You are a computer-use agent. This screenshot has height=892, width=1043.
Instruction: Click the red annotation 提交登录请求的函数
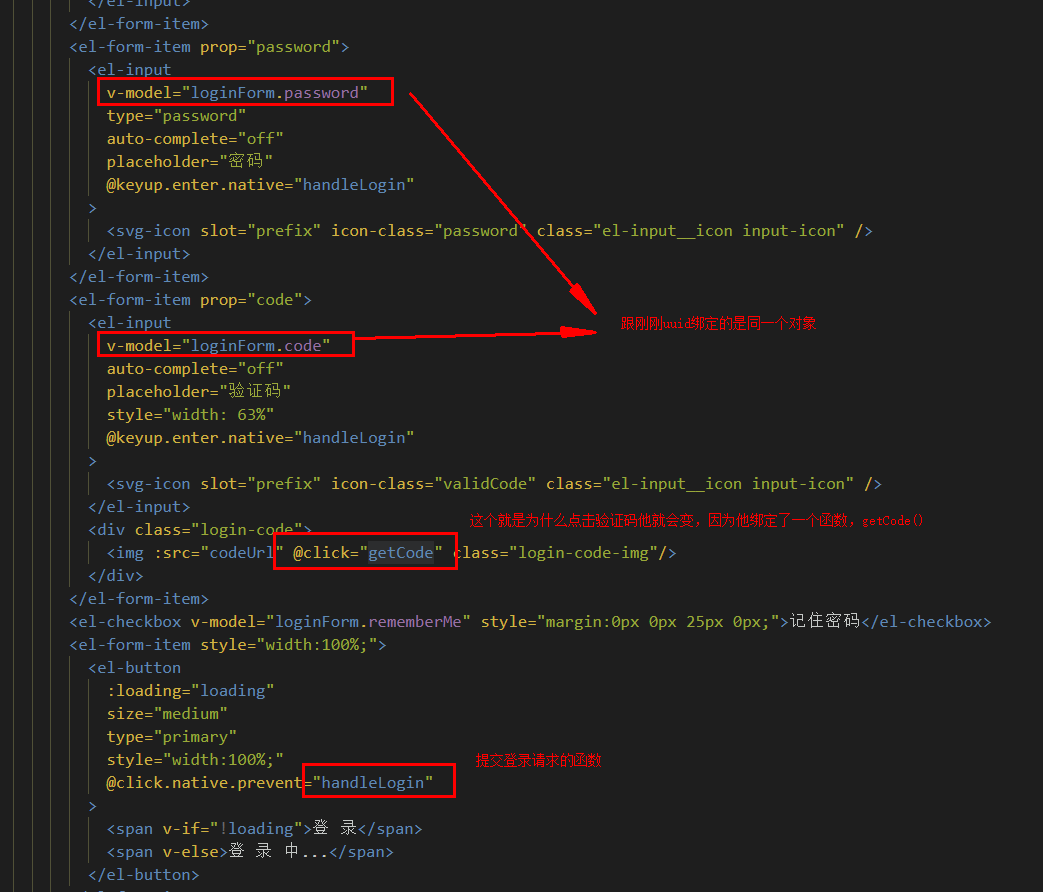pyautogui.click(x=538, y=760)
